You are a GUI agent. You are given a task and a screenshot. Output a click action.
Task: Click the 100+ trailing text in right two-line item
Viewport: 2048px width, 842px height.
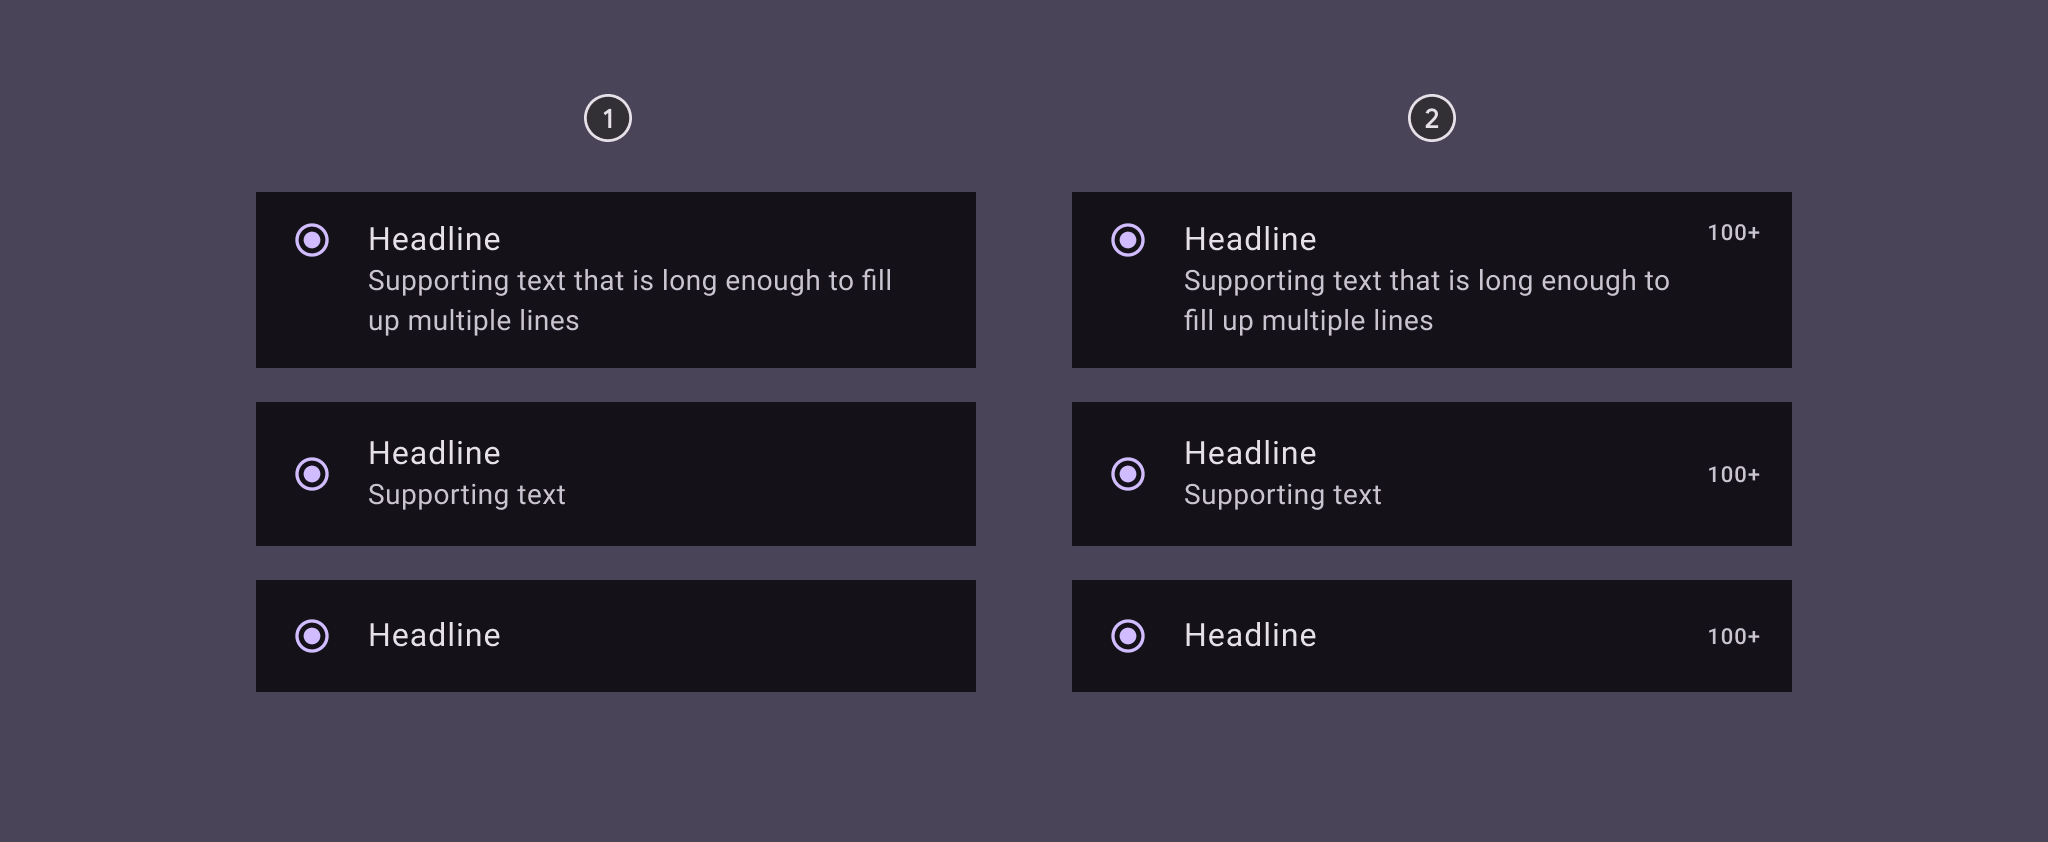[x=1733, y=475]
